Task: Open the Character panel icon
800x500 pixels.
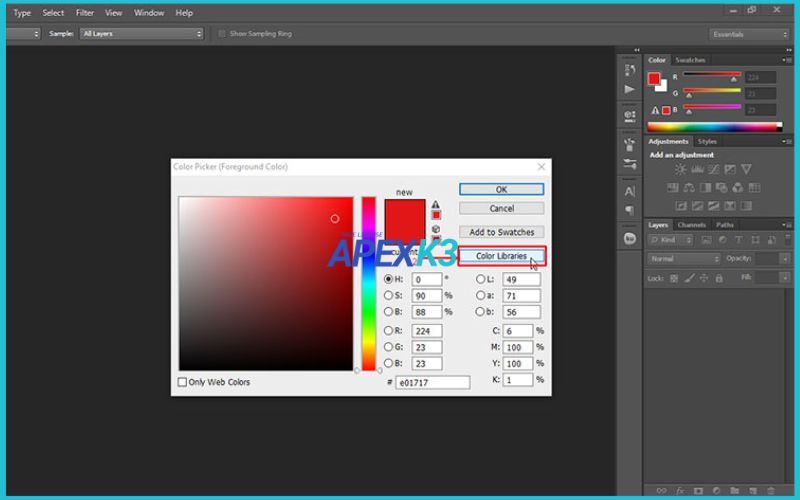Action: (630, 191)
